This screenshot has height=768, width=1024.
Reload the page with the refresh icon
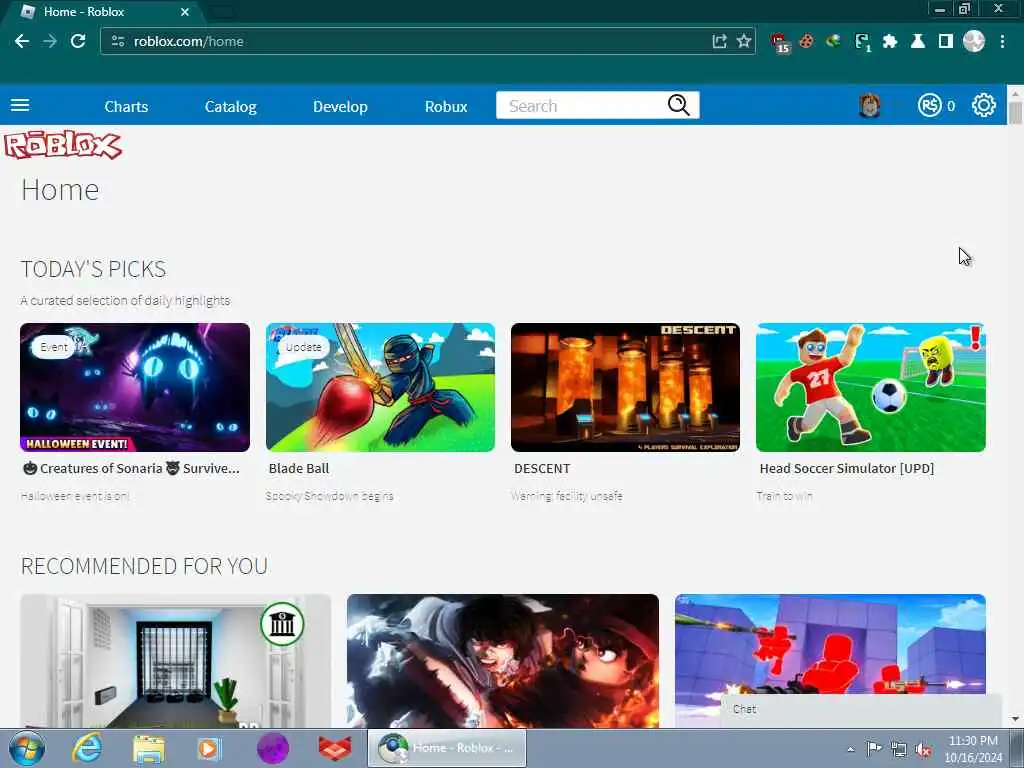(78, 41)
